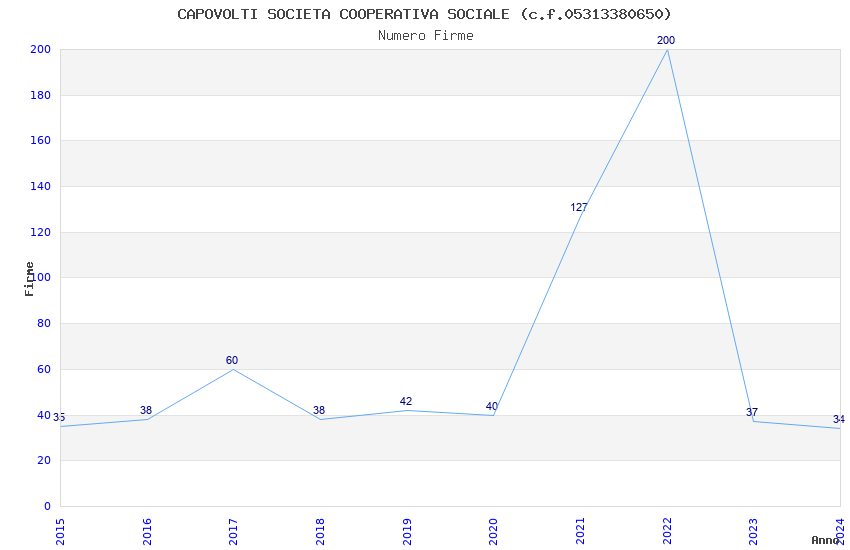Click the y-axis value 80

pyautogui.click(x=44, y=323)
